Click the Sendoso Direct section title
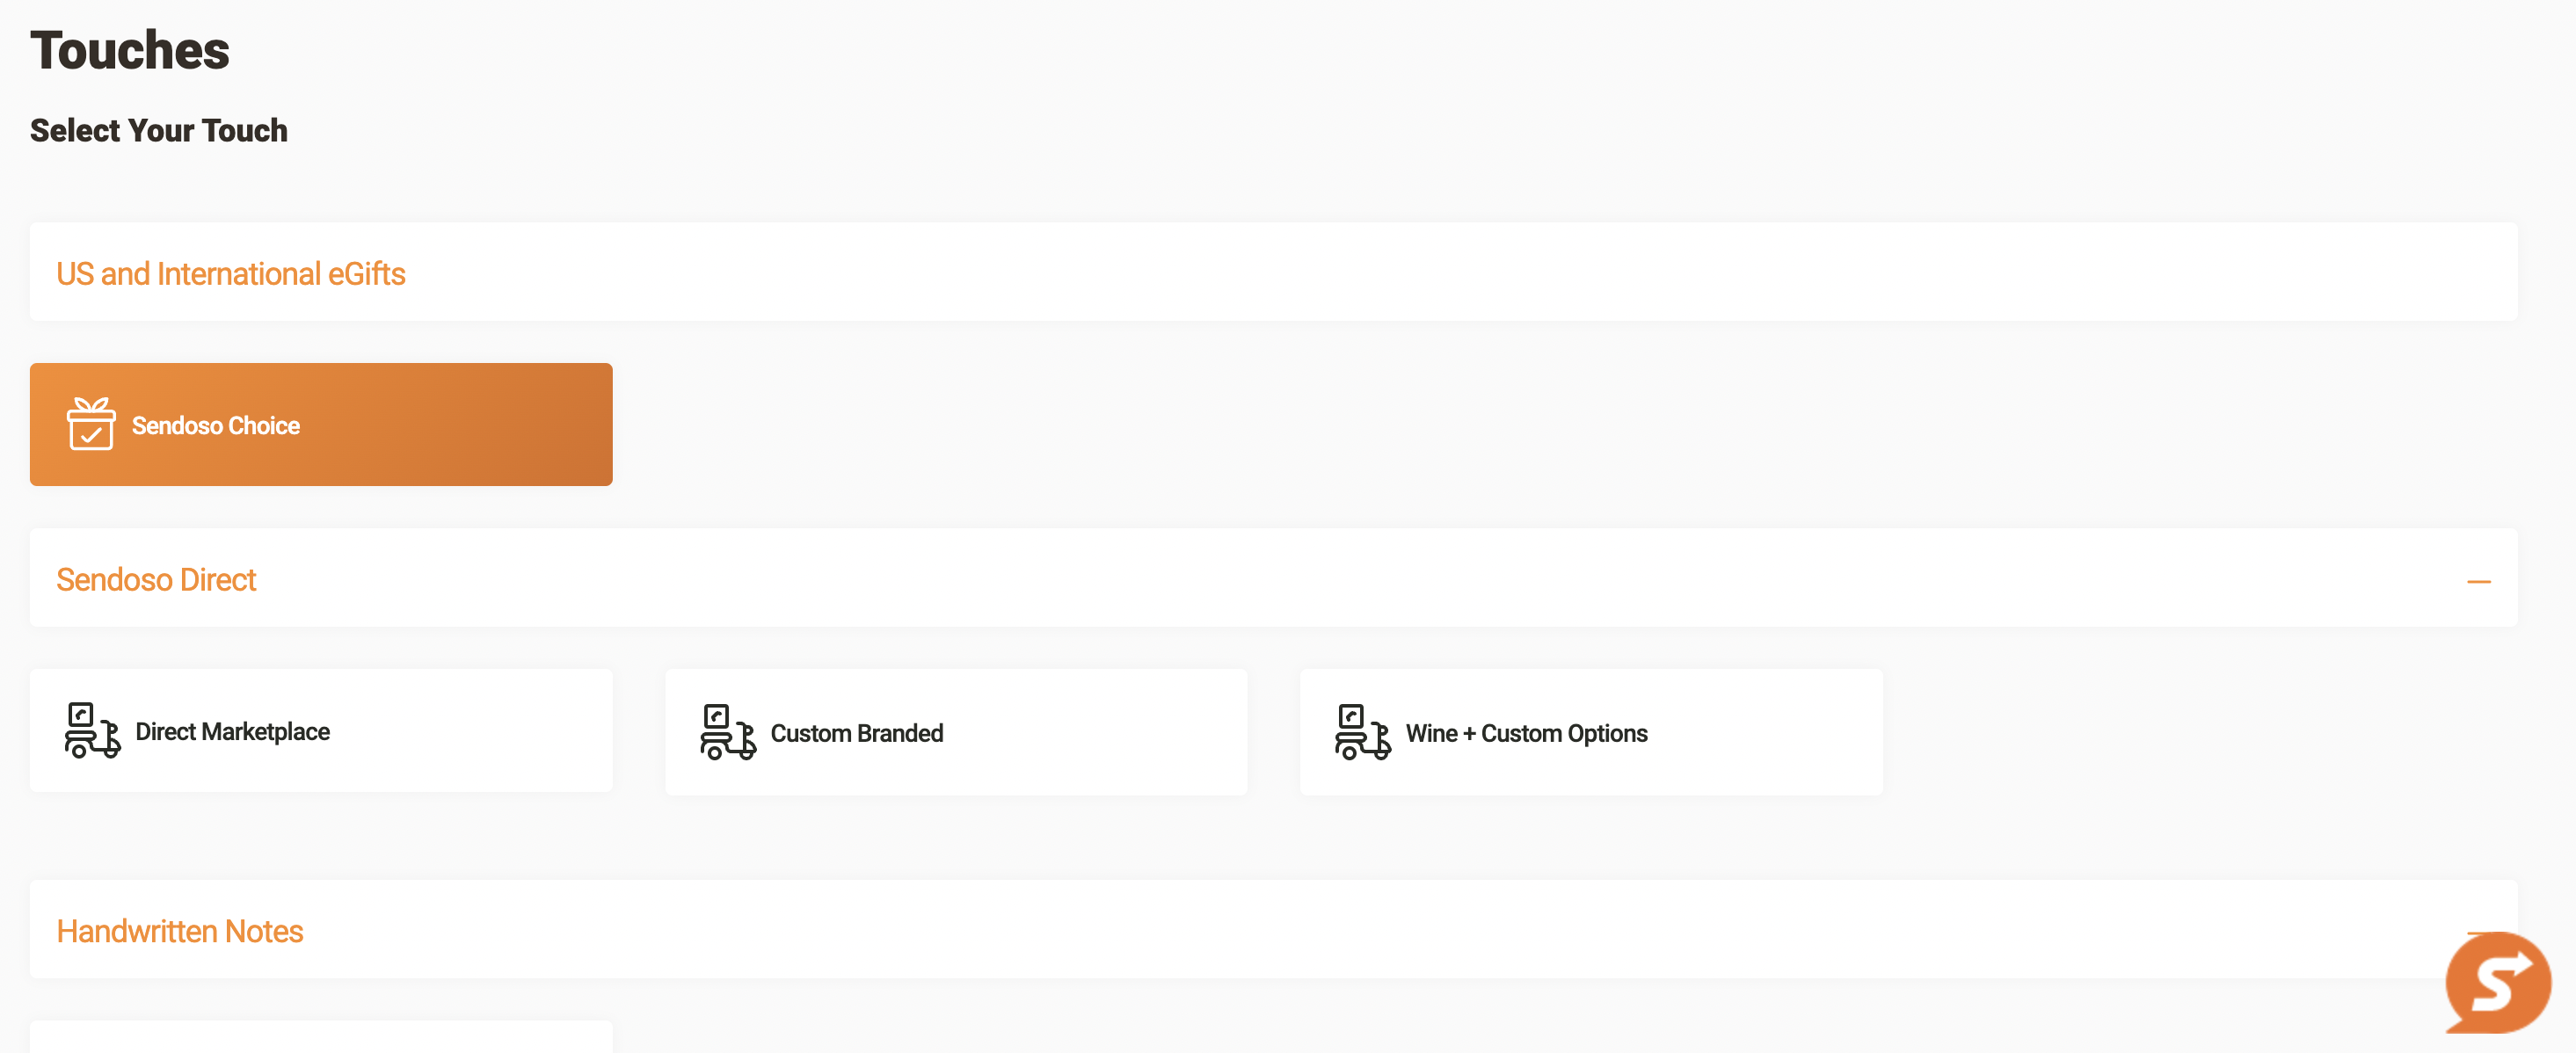 pos(156,579)
